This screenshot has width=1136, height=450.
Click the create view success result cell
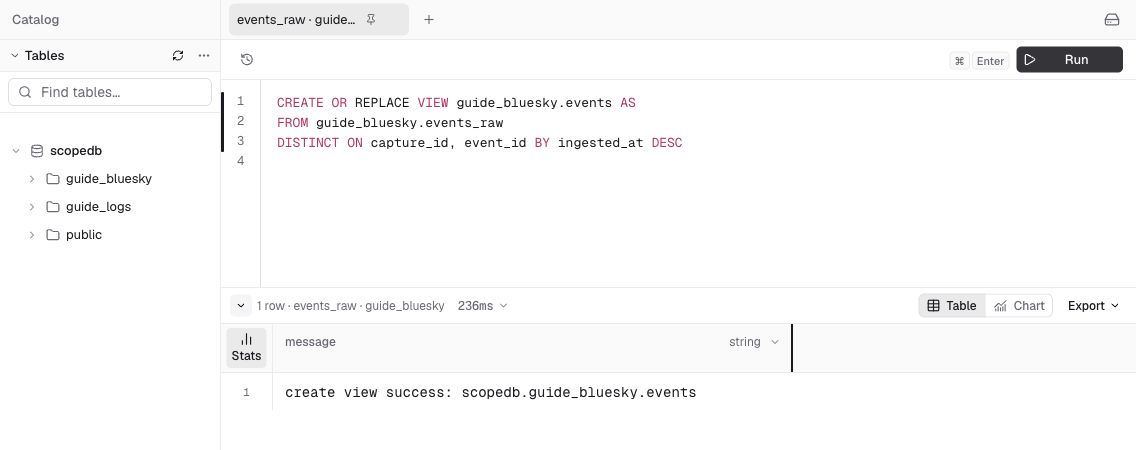tap(490, 393)
